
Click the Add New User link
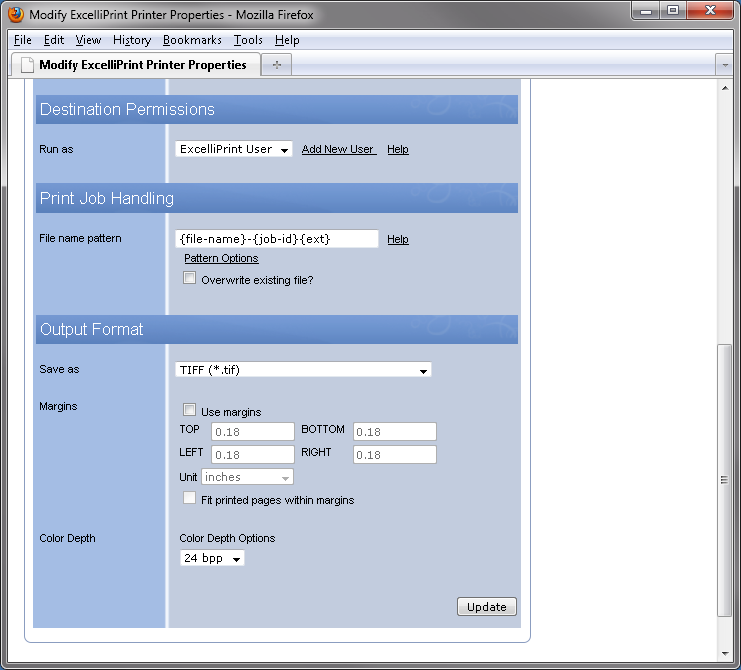click(x=339, y=149)
